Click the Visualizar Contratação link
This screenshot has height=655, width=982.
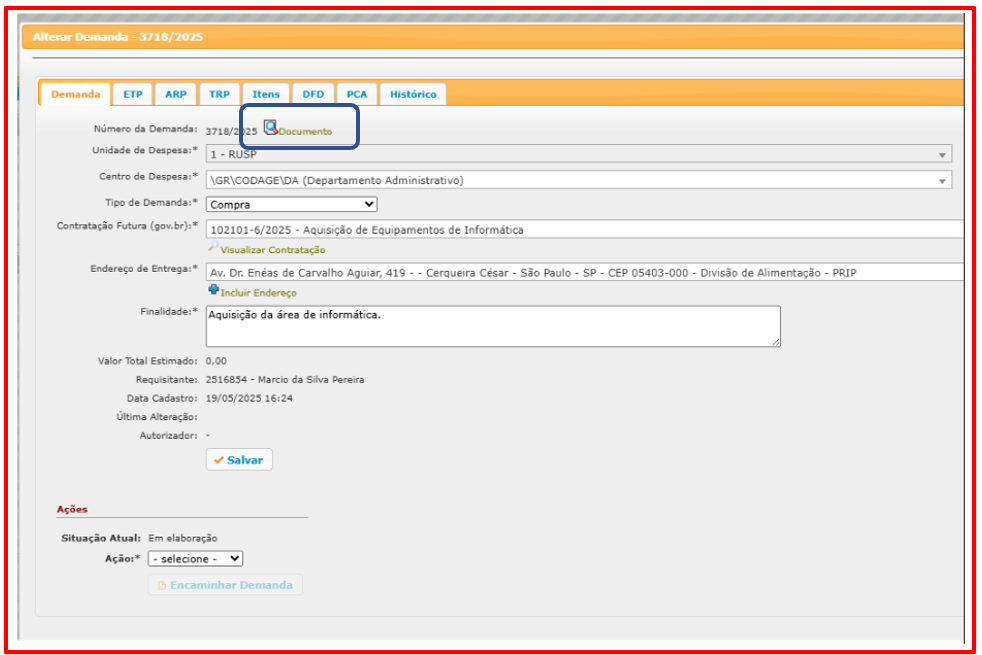click(272, 250)
